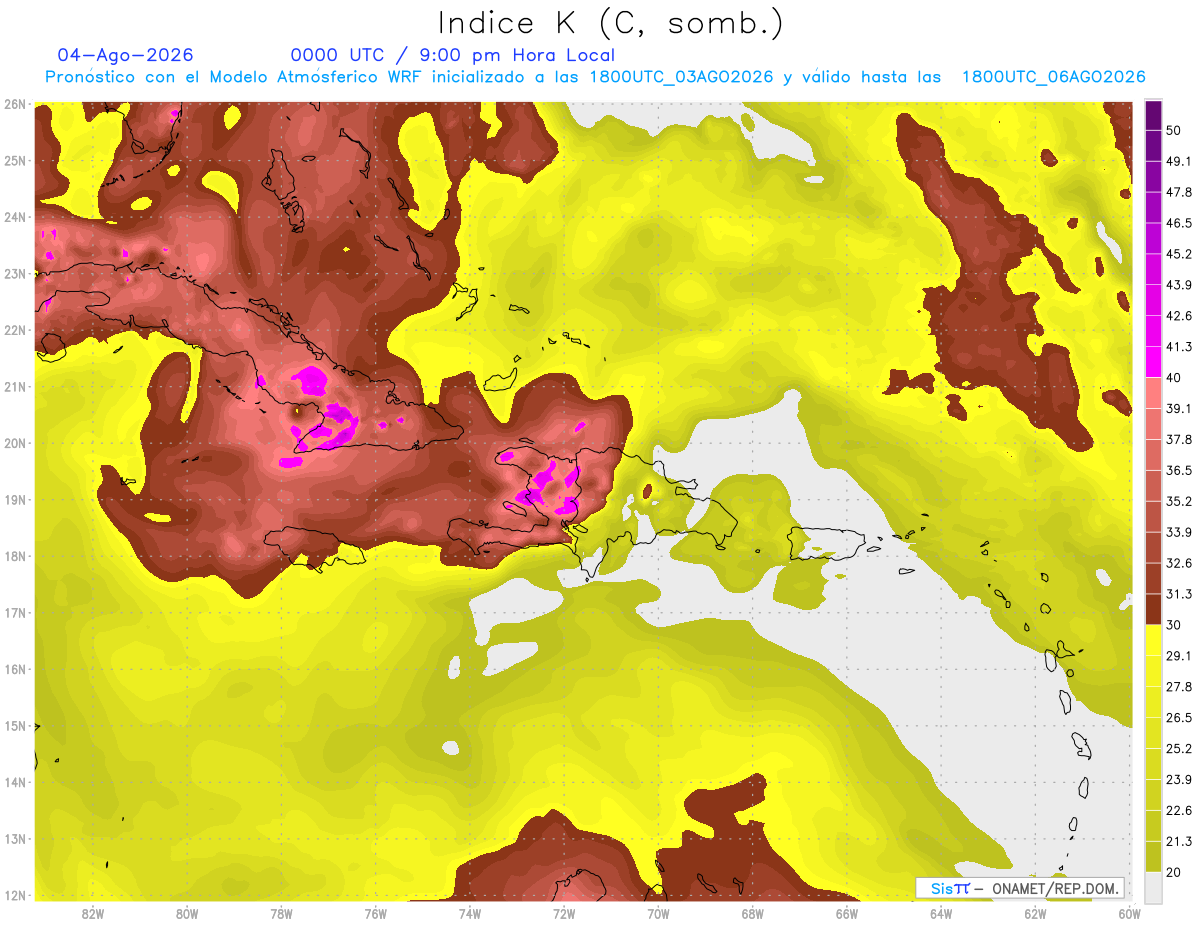Click the 78W longitude axis label
This screenshot has height=927, width=1200.
[x=281, y=914]
